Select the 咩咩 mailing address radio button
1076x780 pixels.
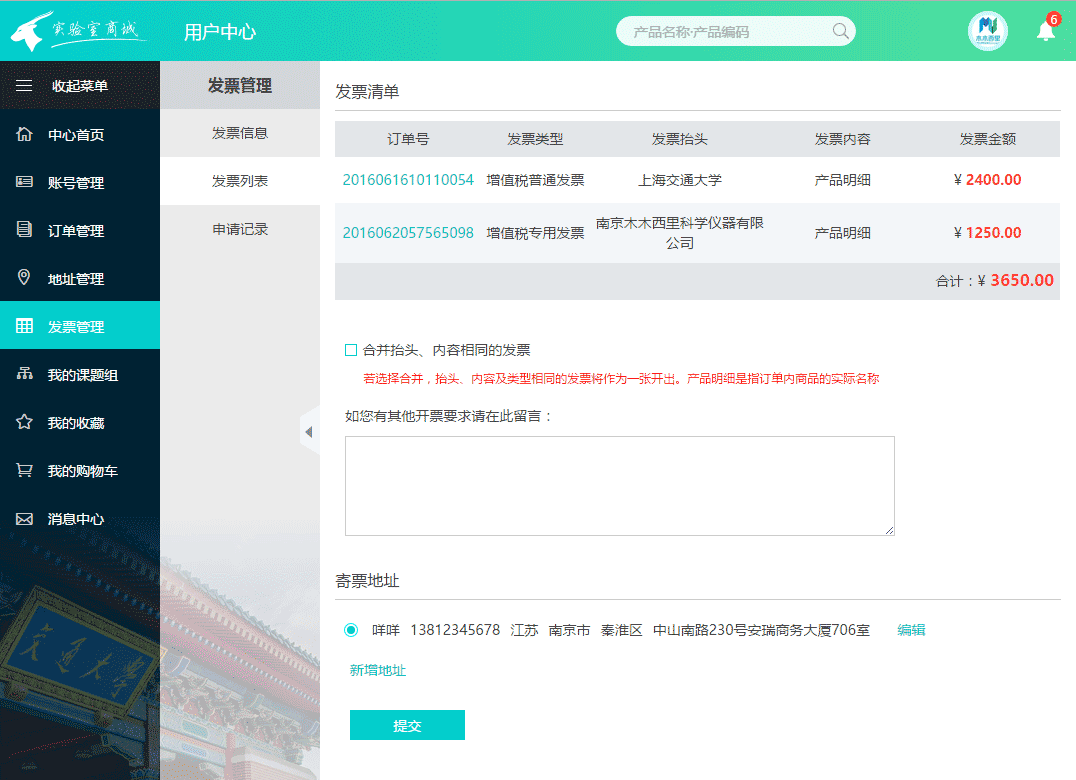pyautogui.click(x=351, y=630)
